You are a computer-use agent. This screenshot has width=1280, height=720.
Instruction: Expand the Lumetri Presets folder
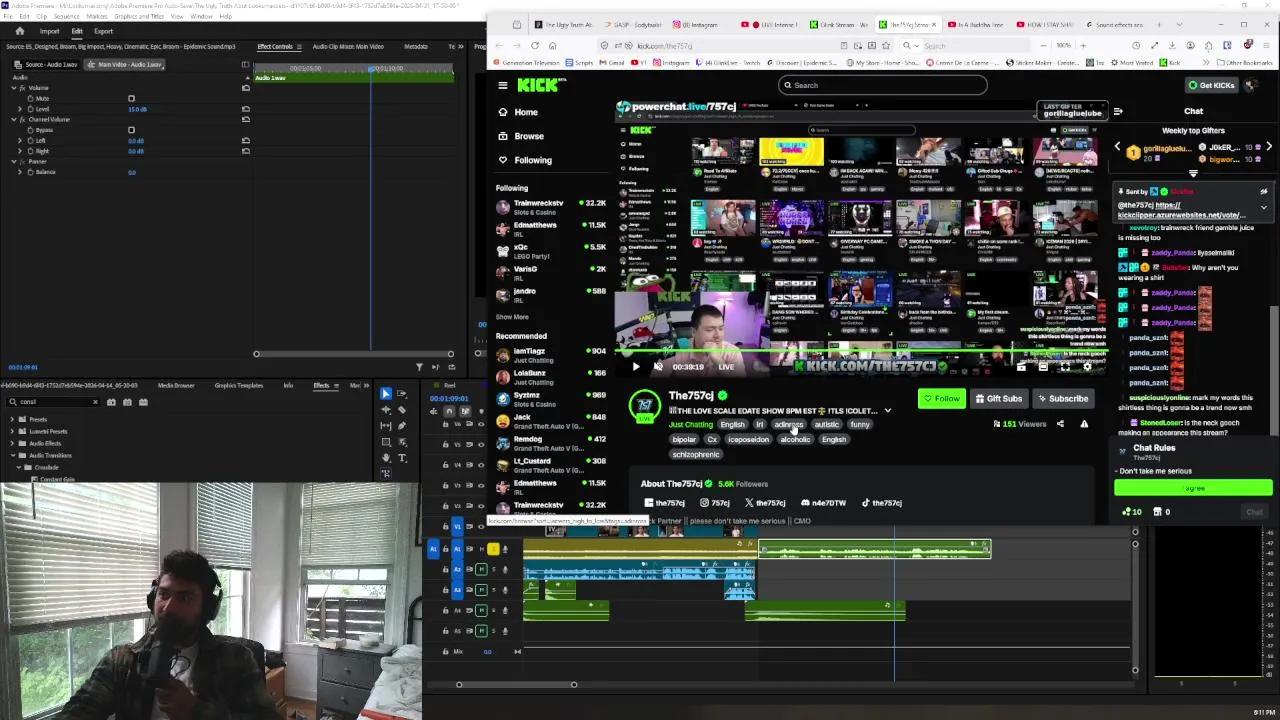tap(13, 432)
